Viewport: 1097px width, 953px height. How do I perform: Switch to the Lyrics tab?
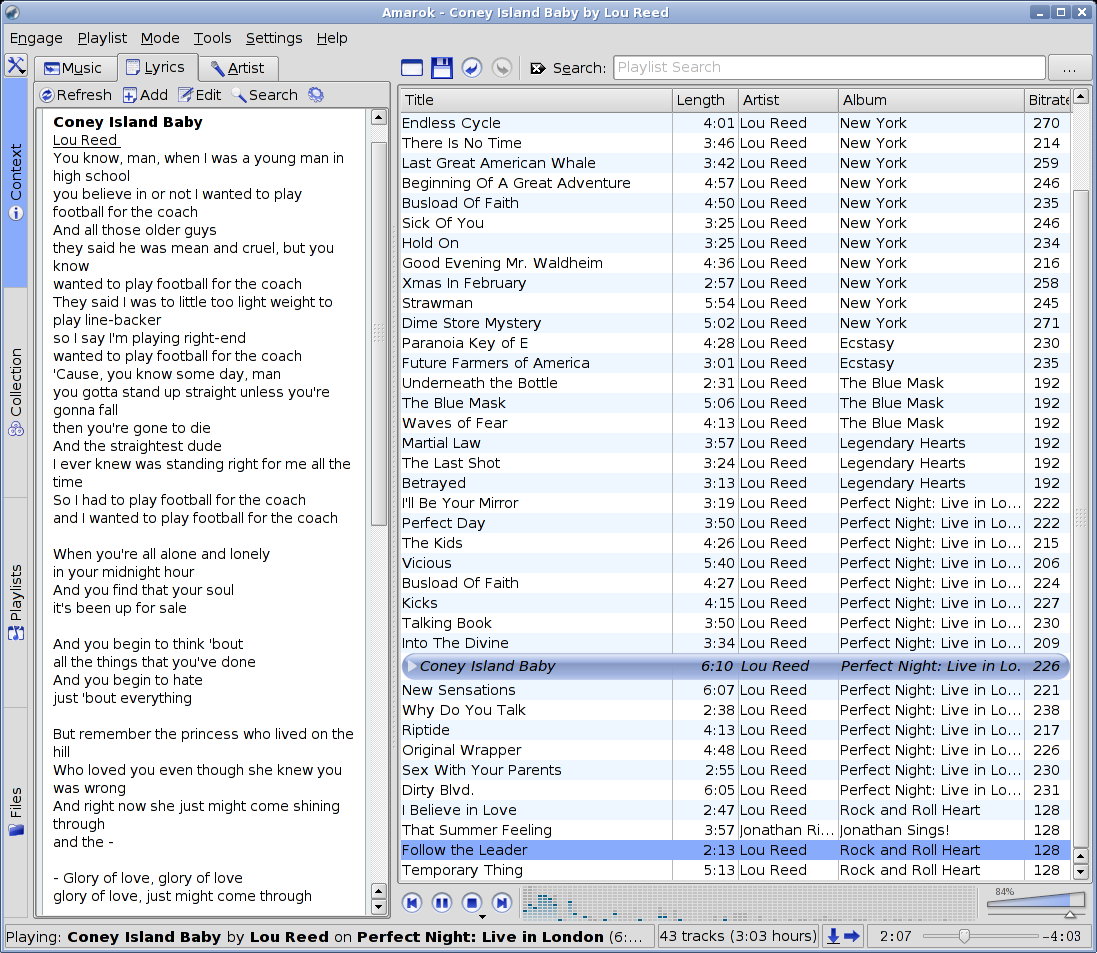point(157,67)
